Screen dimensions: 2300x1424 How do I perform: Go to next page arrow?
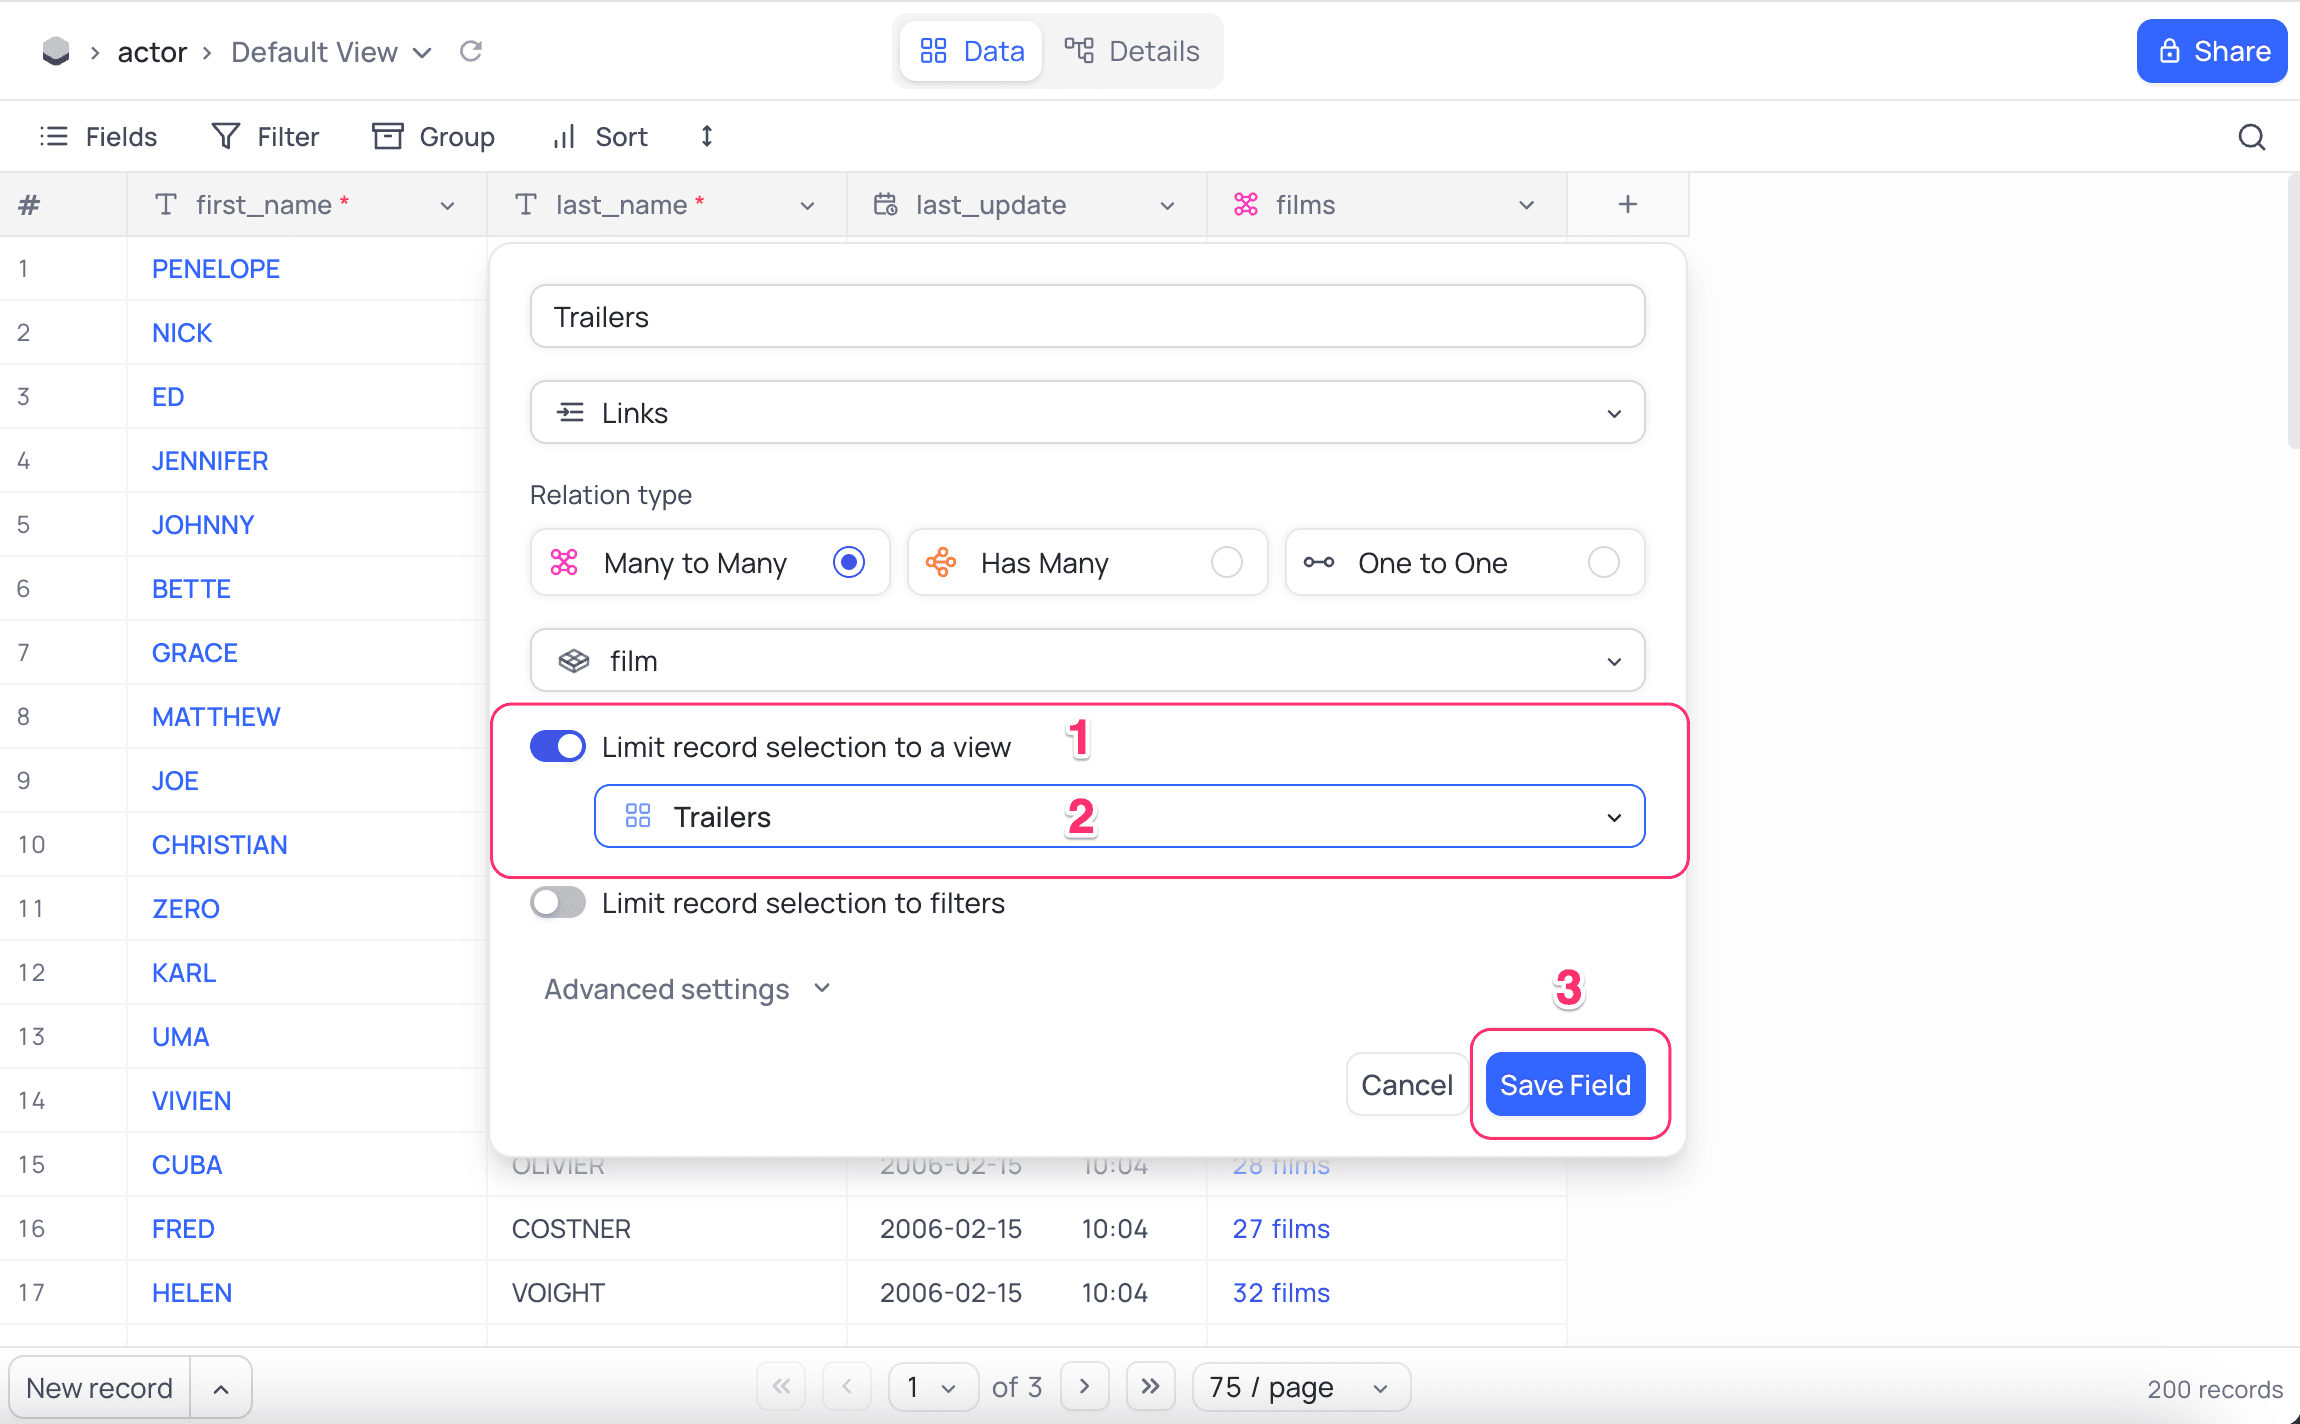tap(1084, 1386)
